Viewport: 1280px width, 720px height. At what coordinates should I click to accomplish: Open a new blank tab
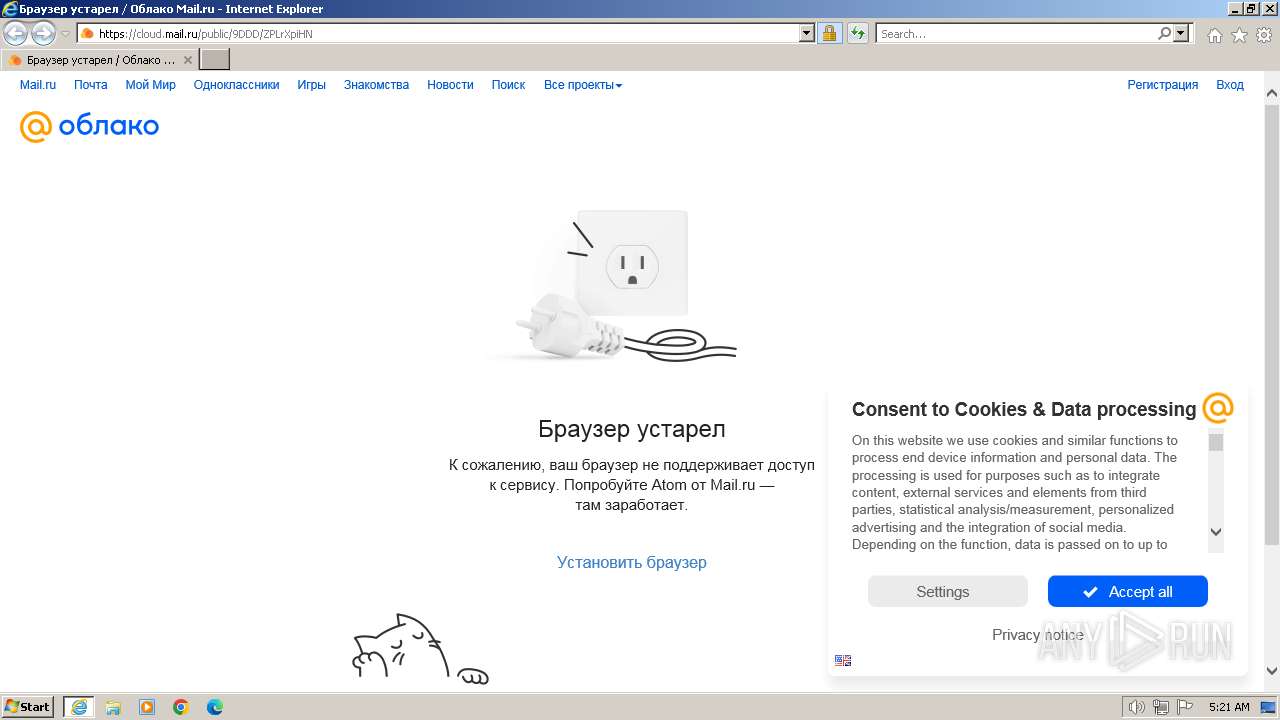[215, 60]
